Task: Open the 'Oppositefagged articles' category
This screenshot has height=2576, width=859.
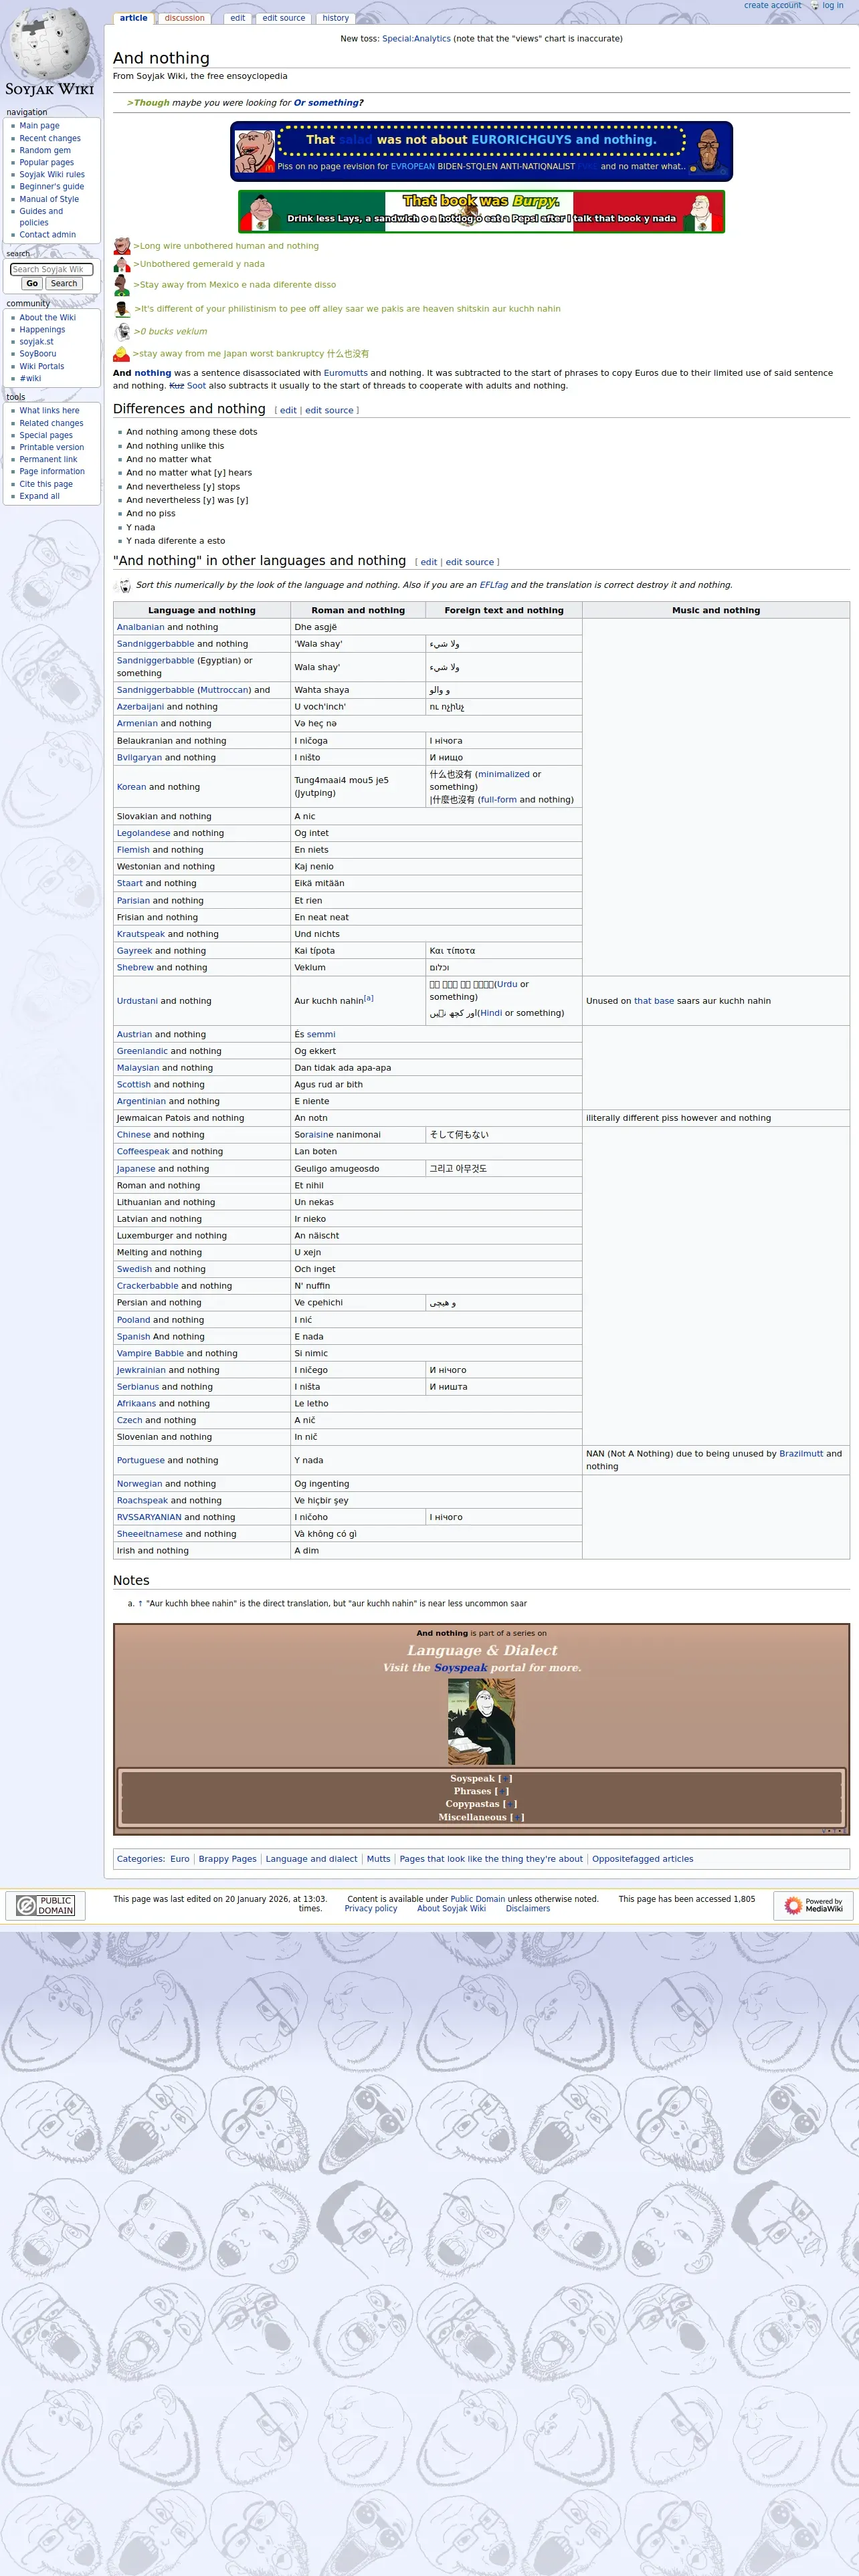Action: pos(642,1859)
